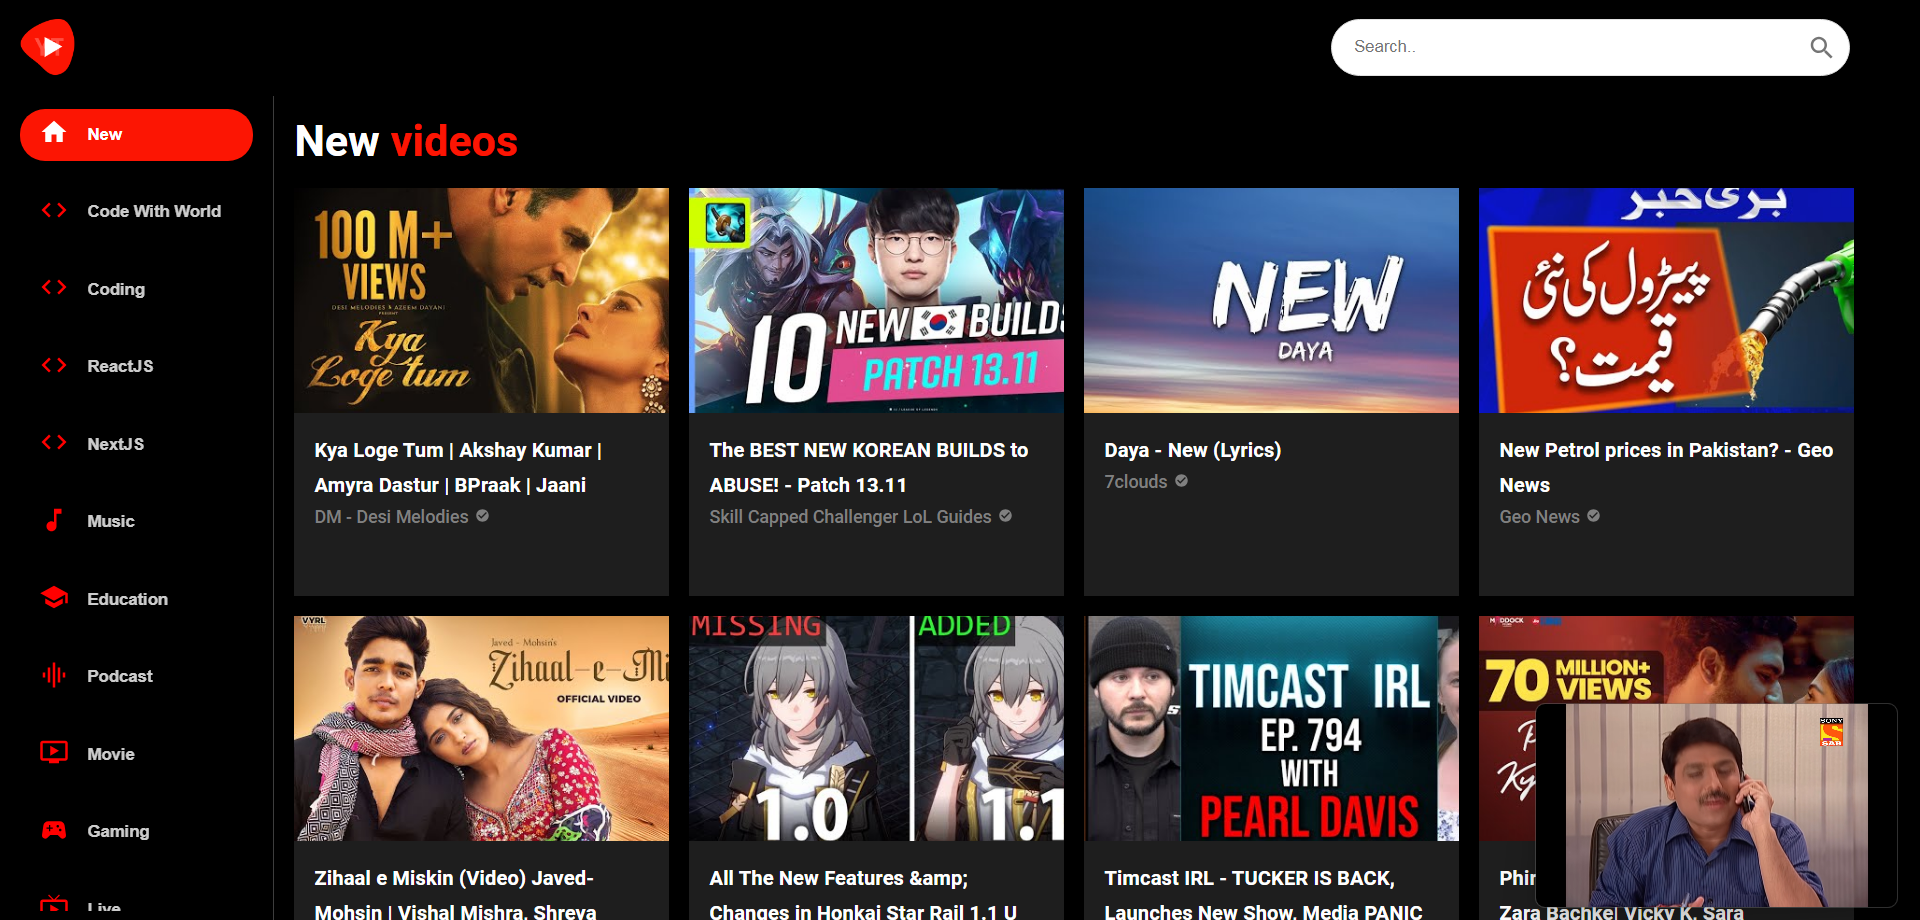Click verified badge next to Geo News
This screenshot has width=1920, height=920.
pyautogui.click(x=1594, y=516)
